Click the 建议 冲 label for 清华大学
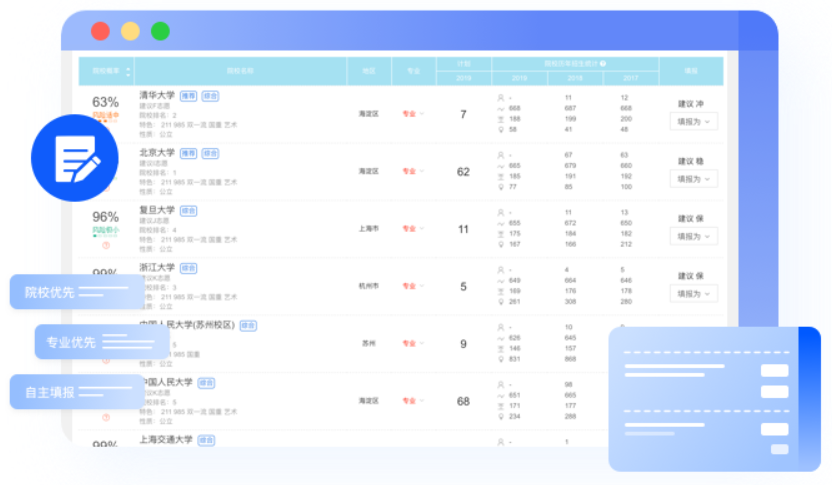This screenshot has height=485, width=832. (691, 103)
